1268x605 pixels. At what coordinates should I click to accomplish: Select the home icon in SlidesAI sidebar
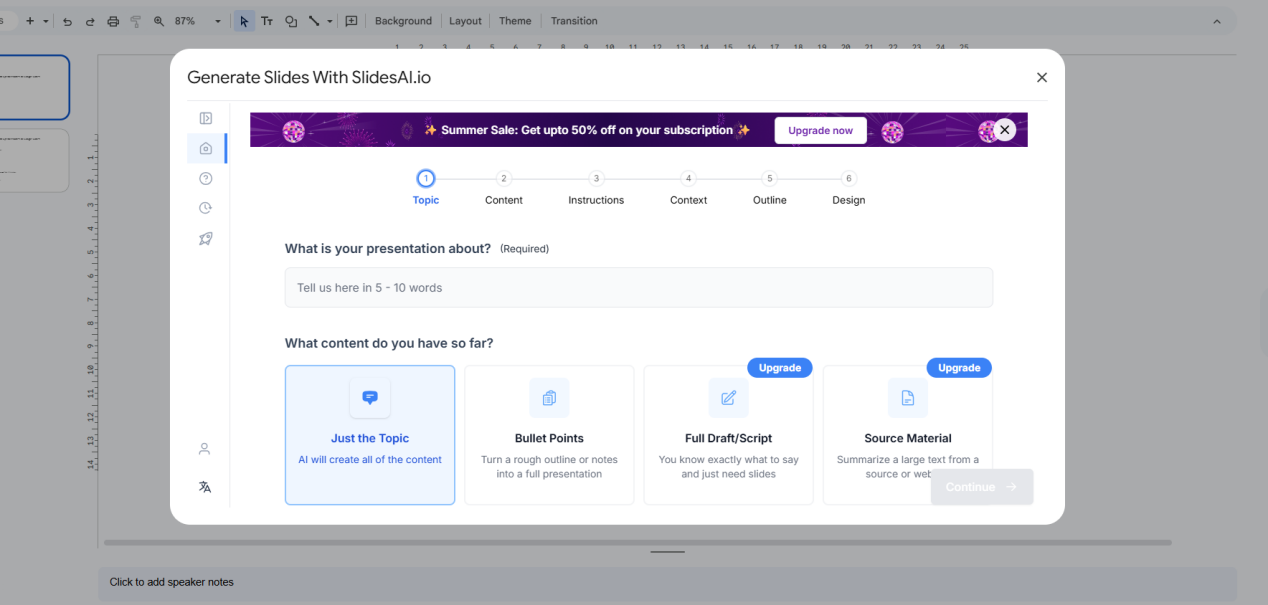pos(205,147)
